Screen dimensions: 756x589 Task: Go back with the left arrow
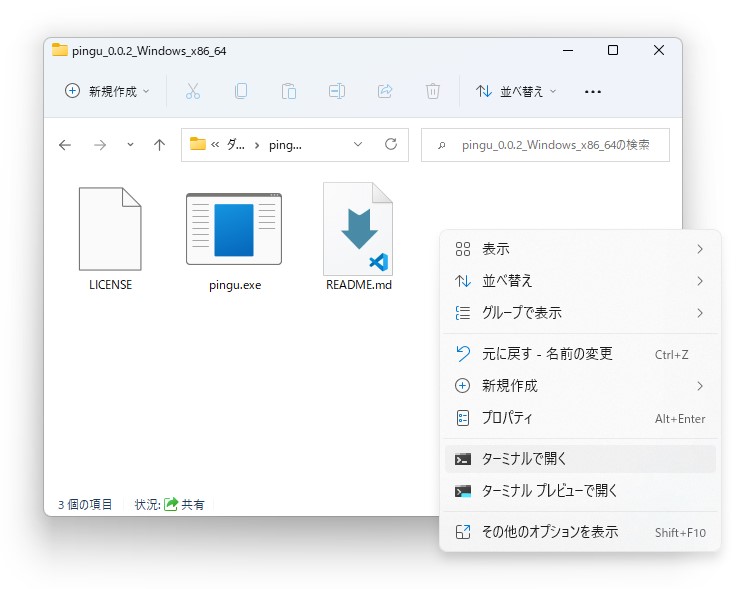(x=65, y=145)
